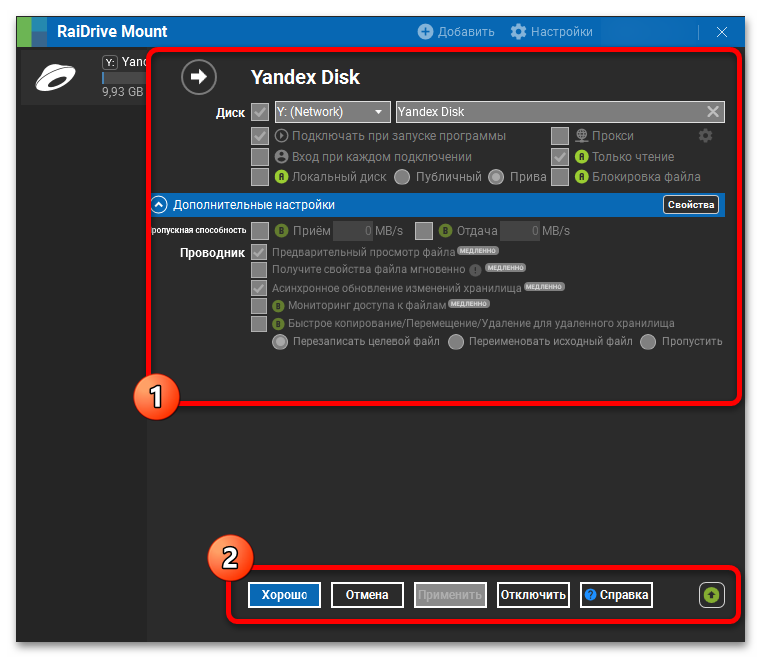This screenshot has height=658, width=761.
Task: Toggle Предварительный просмотр файла checkbox
Action: (259, 252)
